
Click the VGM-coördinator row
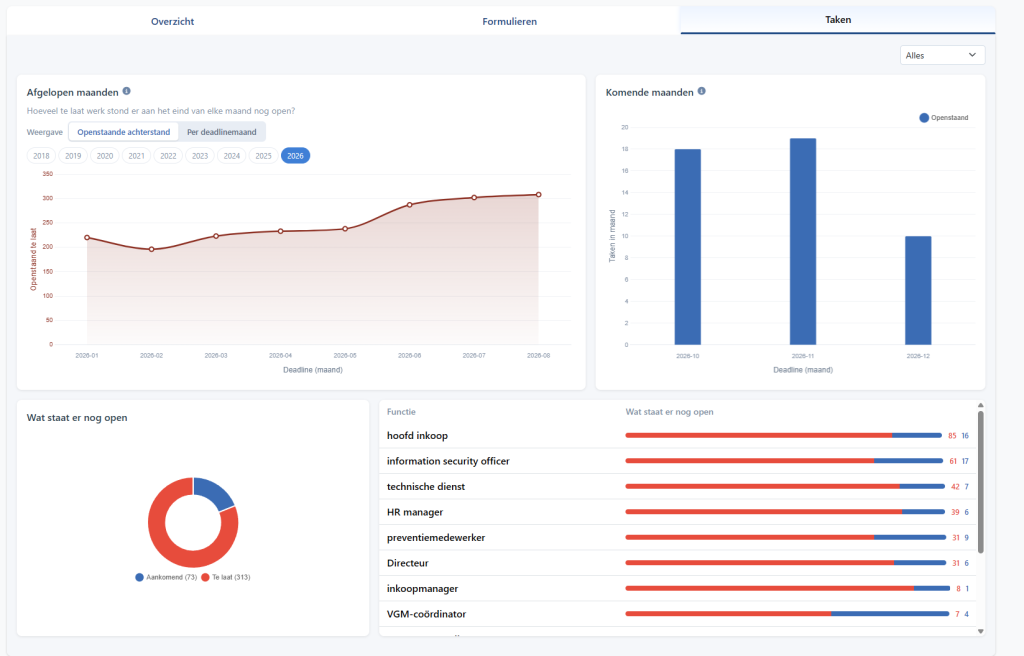(x=678, y=614)
